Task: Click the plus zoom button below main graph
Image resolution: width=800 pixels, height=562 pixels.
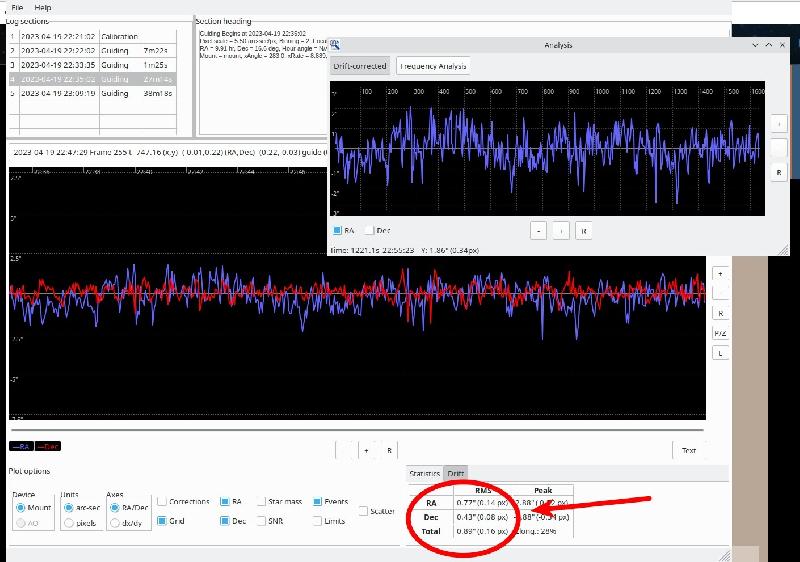Action: point(366,451)
